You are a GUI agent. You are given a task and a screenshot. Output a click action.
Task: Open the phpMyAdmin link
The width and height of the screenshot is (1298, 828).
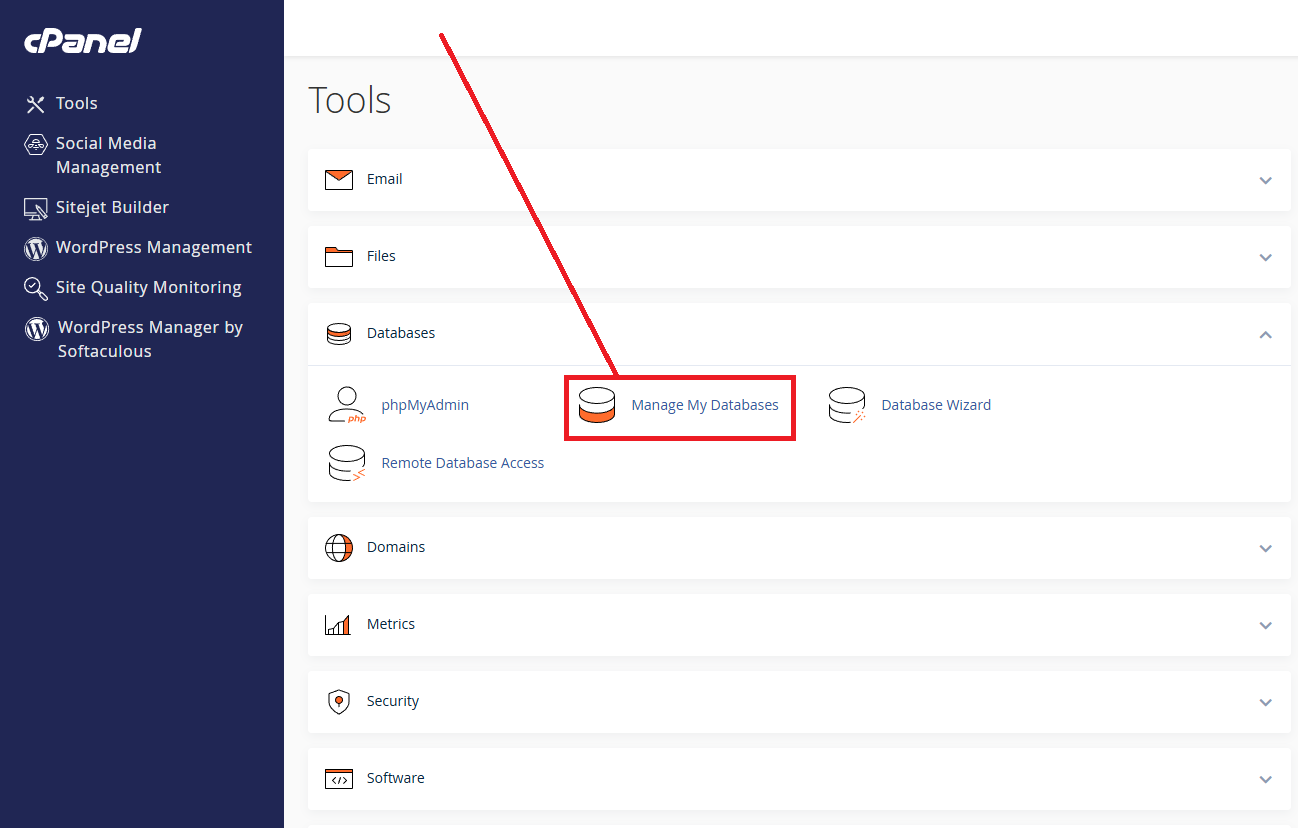[425, 405]
